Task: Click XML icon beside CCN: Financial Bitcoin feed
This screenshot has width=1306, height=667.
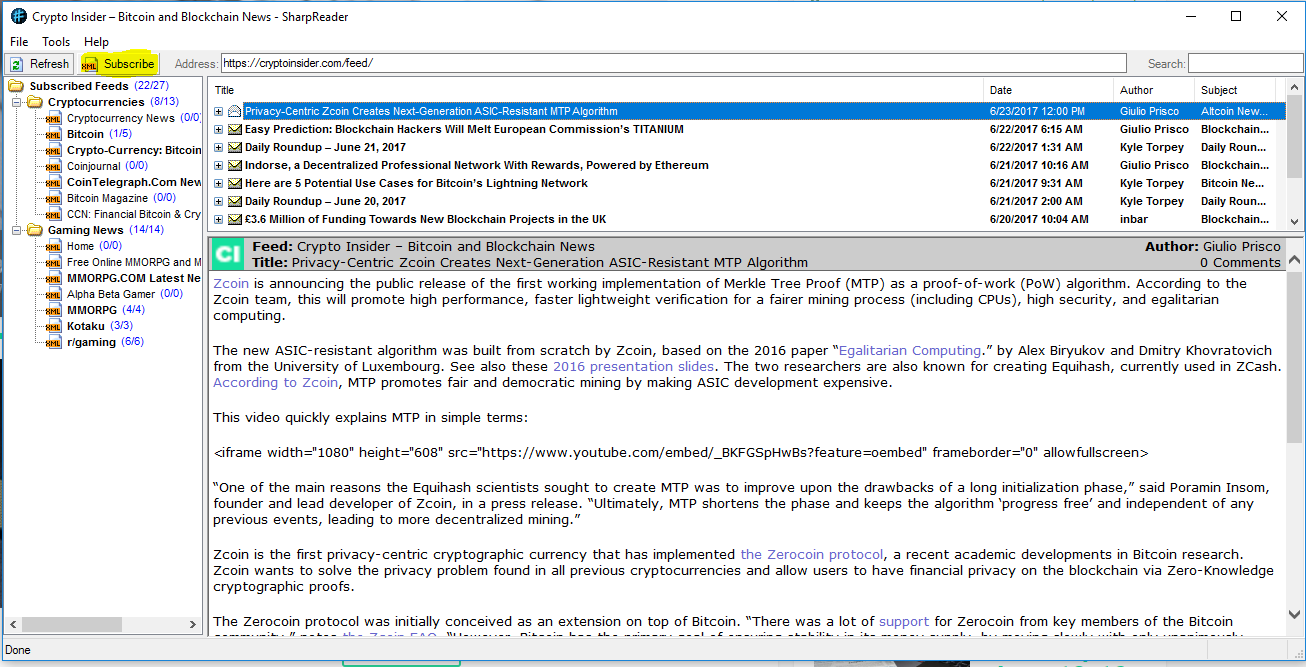Action: tap(54, 214)
